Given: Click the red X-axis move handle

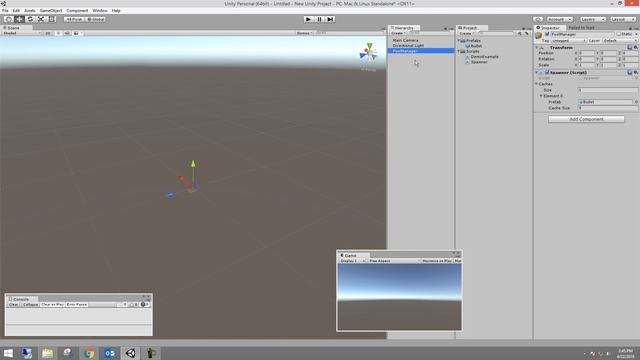Looking at the screenshot, I should 182,178.
